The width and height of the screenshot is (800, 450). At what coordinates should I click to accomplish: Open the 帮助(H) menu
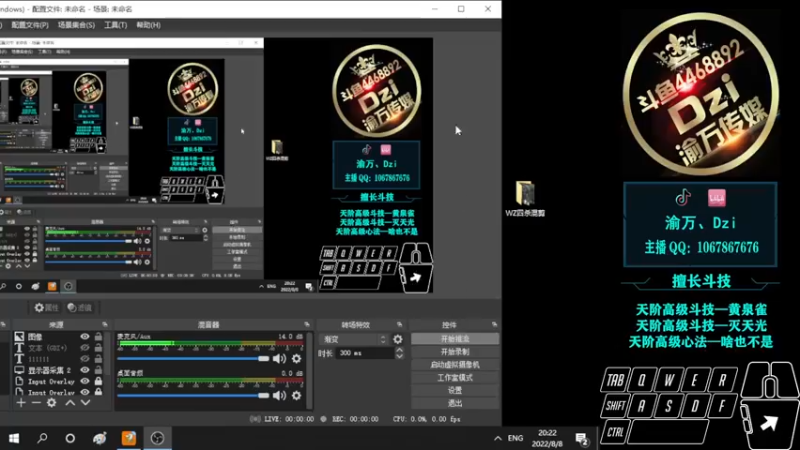point(148,25)
